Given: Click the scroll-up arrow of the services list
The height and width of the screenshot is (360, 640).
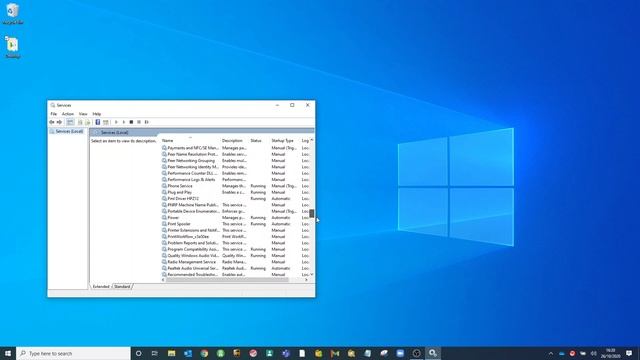Looking at the screenshot, I should point(312,140).
